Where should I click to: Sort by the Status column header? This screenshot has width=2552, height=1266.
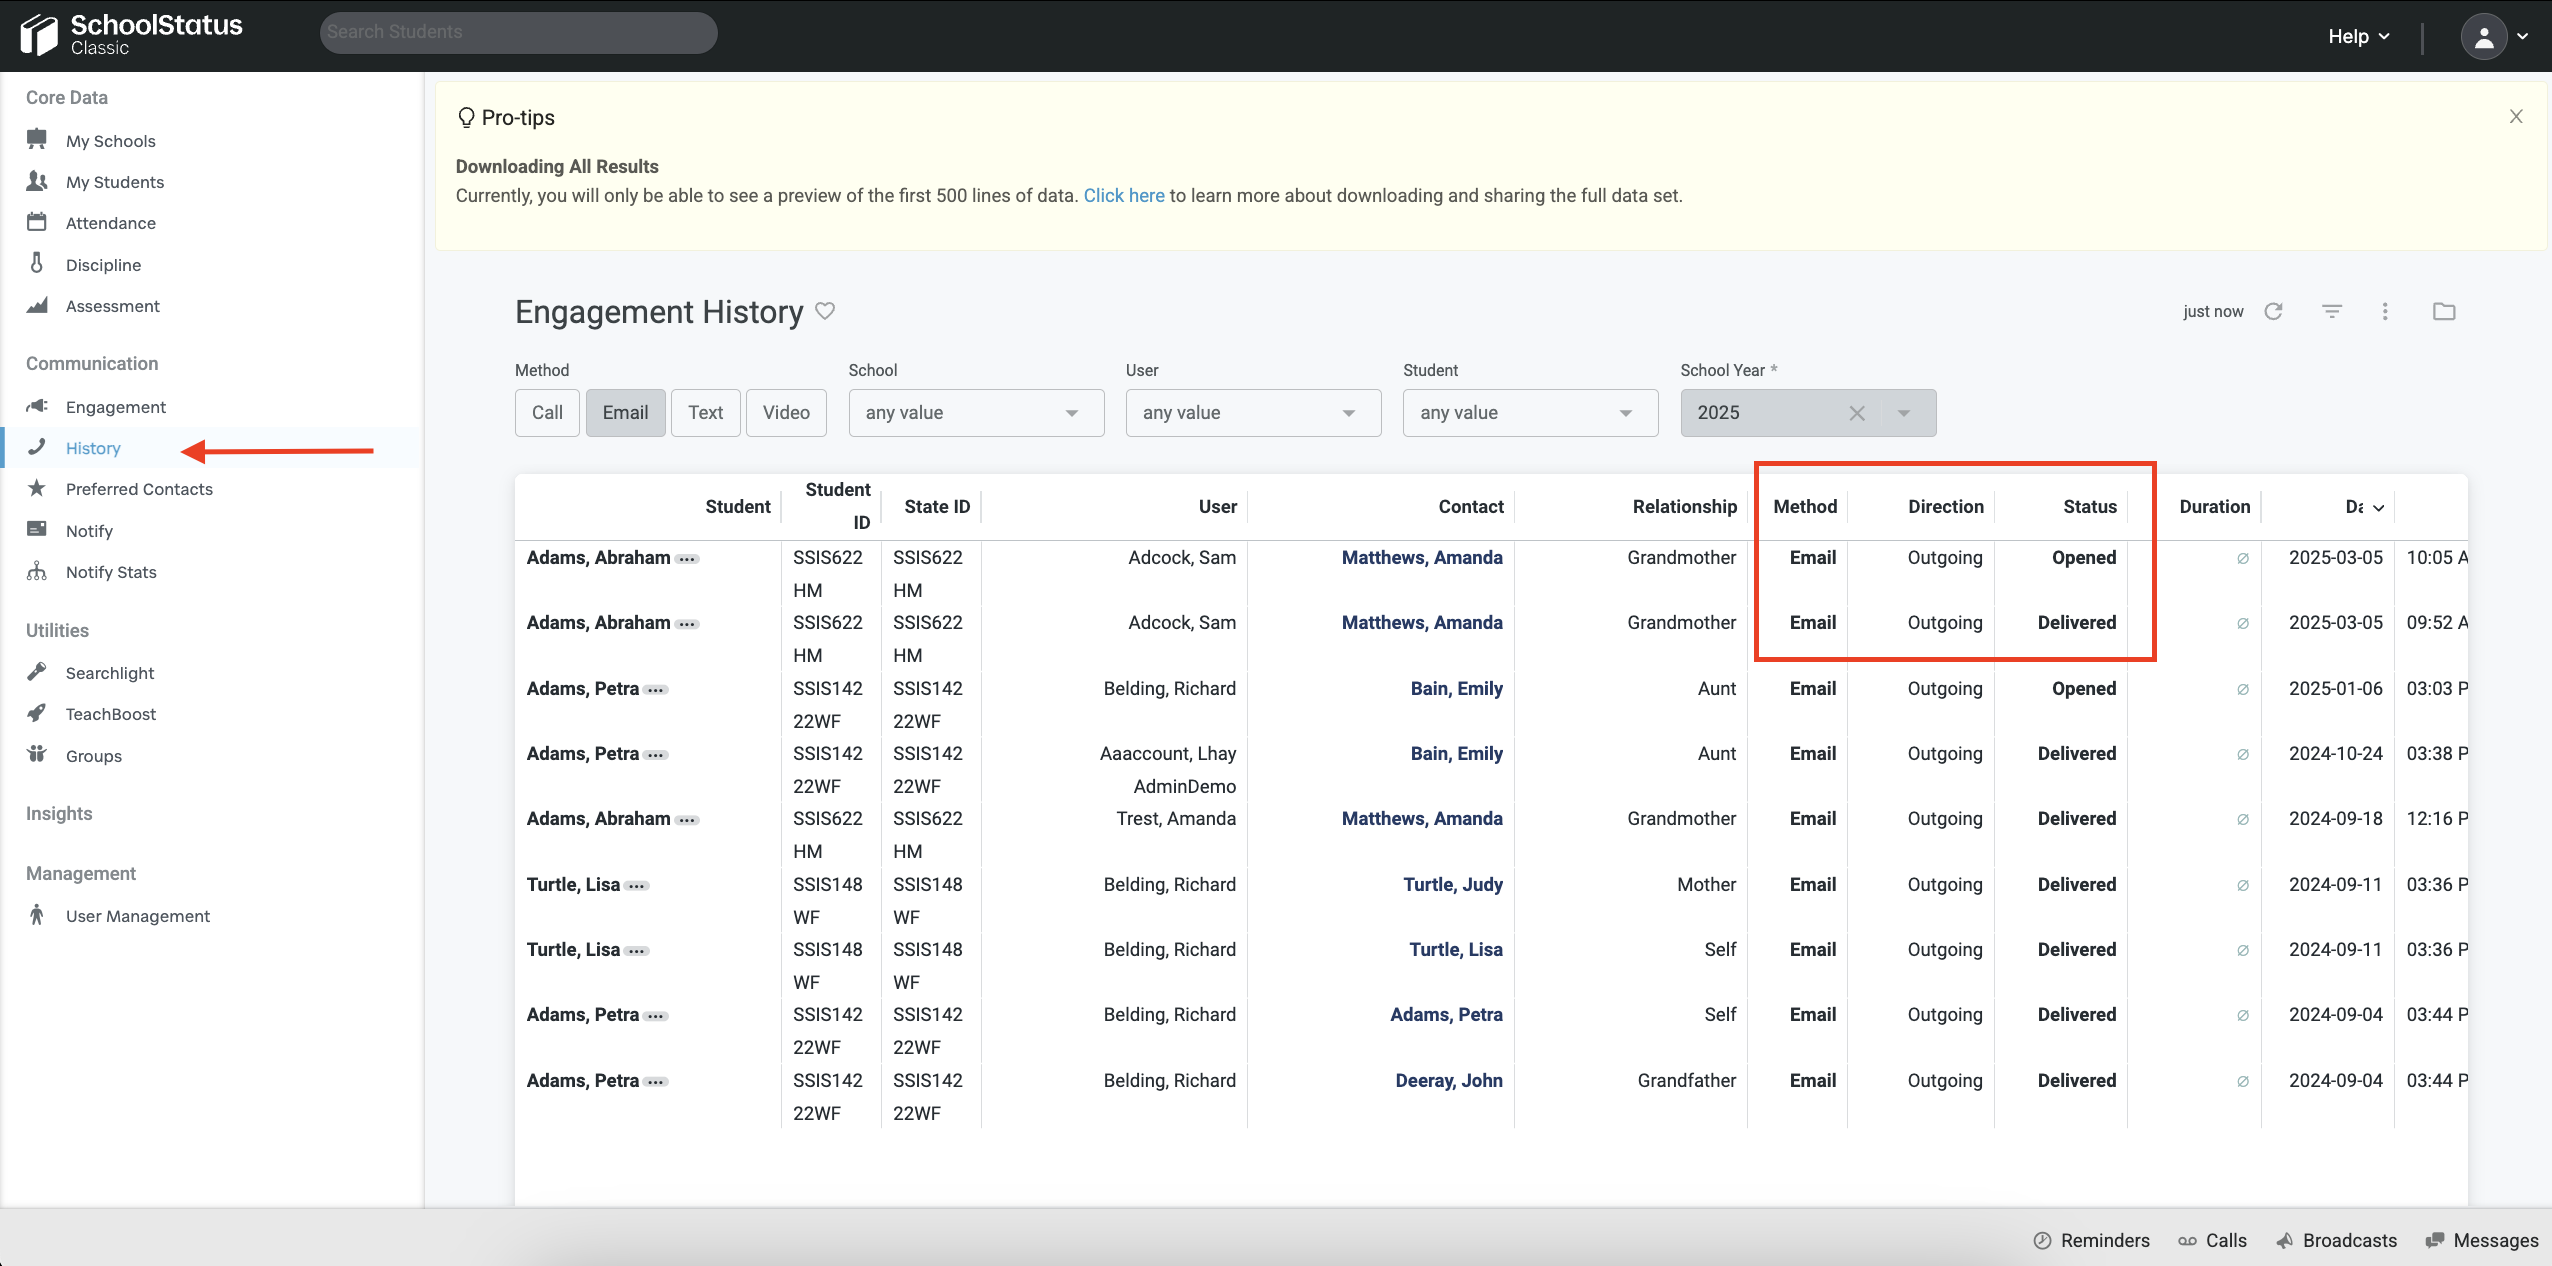click(2090, 506)
